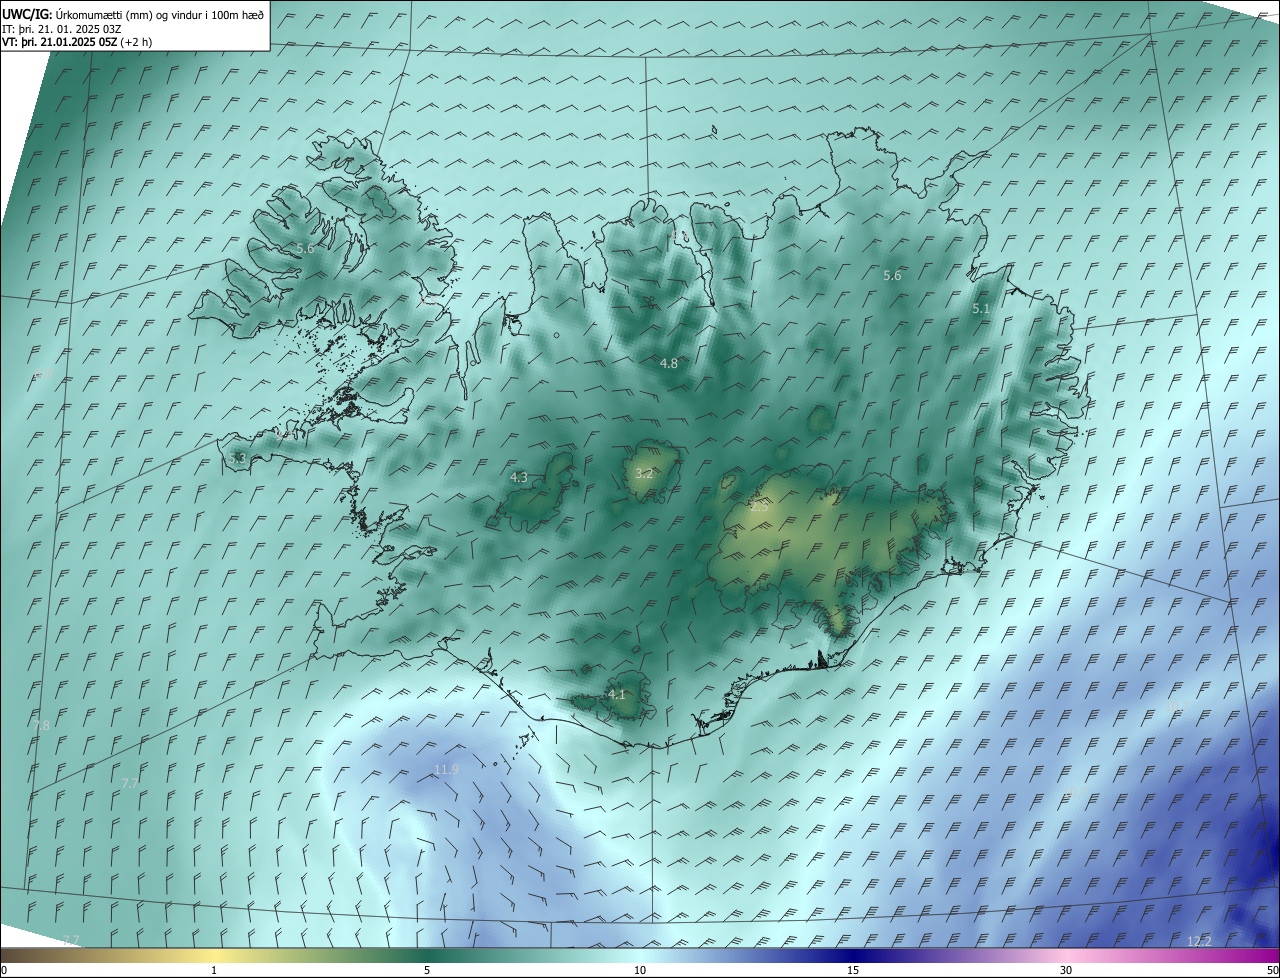Click the 12.2 value near the color bar
The width and height of the screenshot is (1280, 978).
[x=1199, y=941]
